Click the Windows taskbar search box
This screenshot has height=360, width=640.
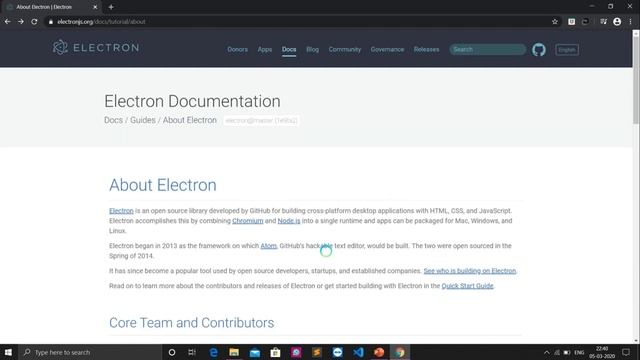91,352
